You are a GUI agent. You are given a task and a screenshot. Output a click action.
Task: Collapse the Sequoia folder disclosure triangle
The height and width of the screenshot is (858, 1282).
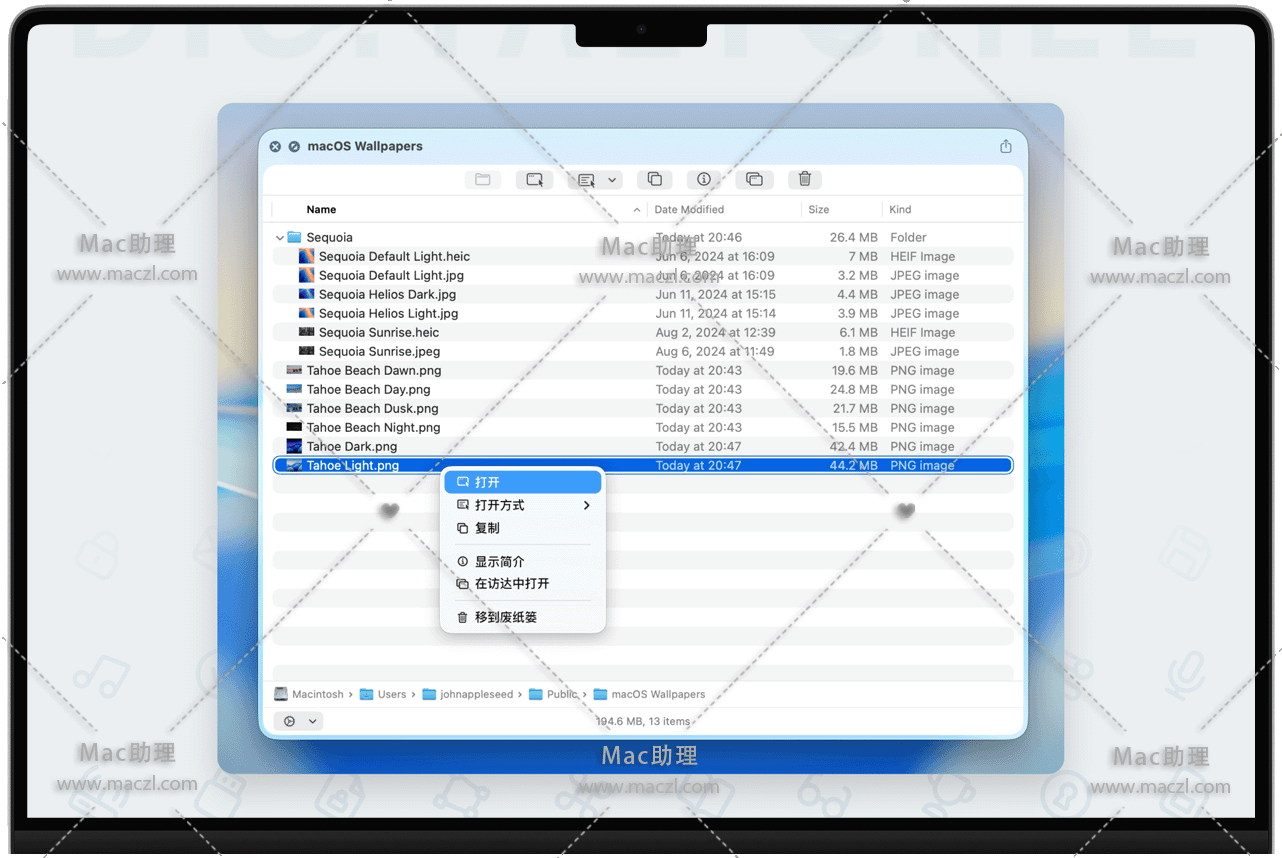click(x=279, y=238)
